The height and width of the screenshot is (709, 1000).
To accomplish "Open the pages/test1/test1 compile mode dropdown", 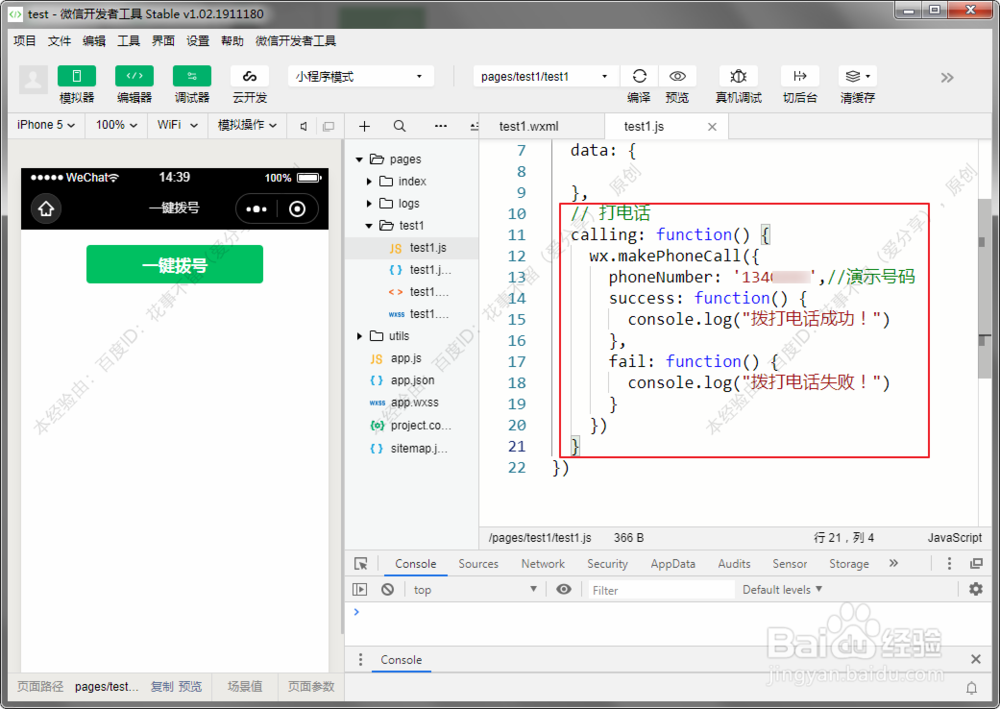I will pos(545,76).
